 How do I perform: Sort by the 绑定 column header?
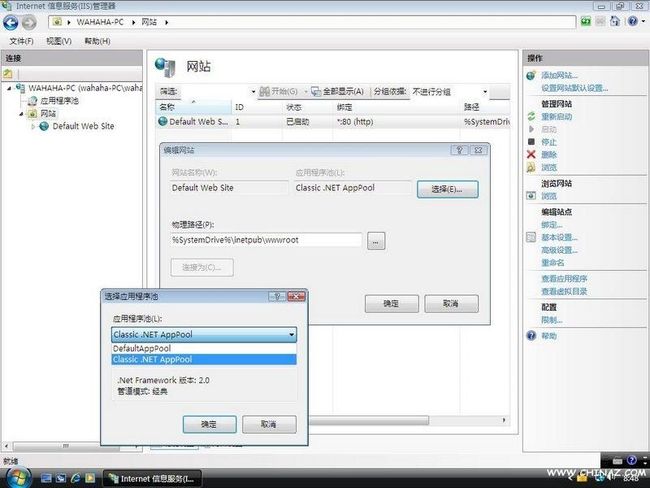396,107
